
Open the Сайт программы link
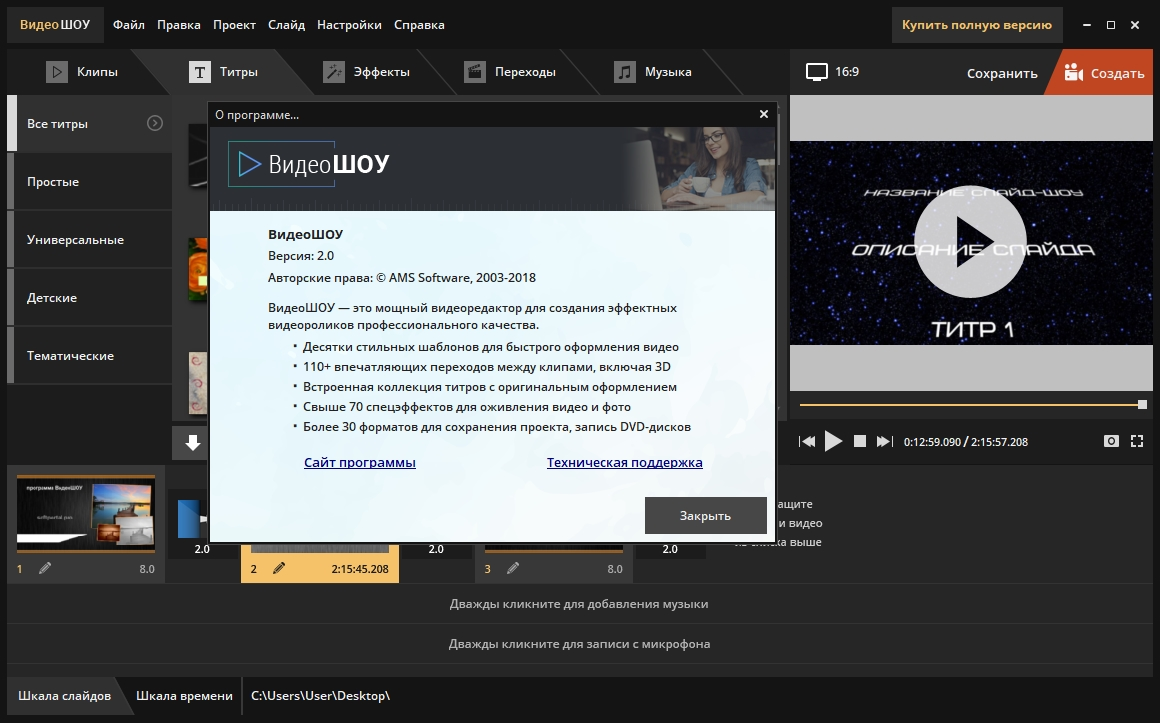[x=359, y=462]
